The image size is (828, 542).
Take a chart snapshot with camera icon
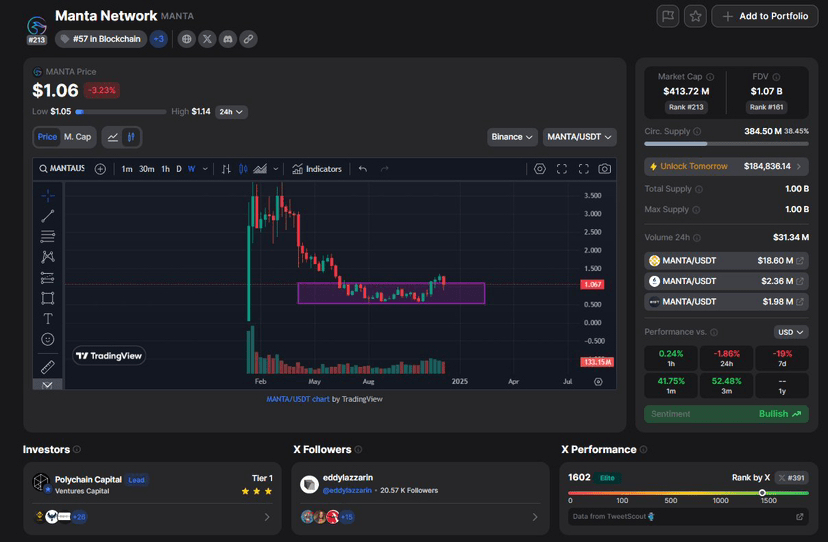click(x=605, y=169)
